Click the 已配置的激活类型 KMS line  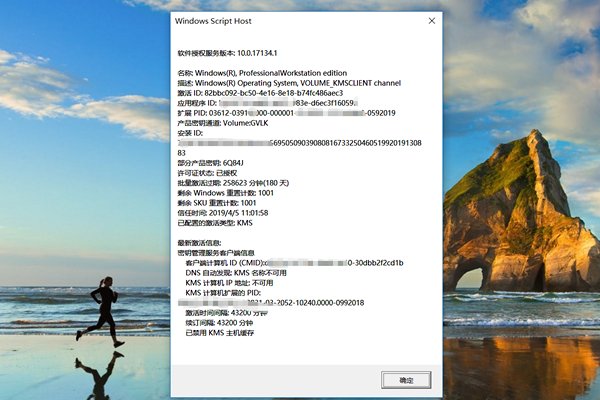coord(215,223)
